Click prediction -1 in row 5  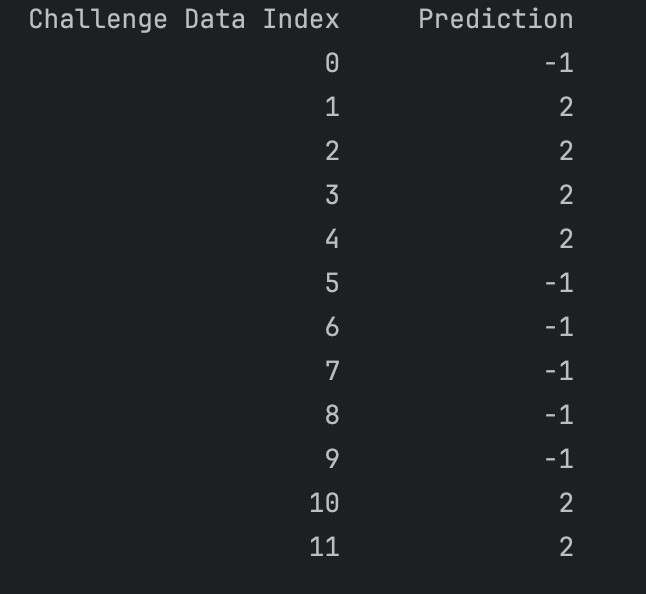[x=558, y=283]
